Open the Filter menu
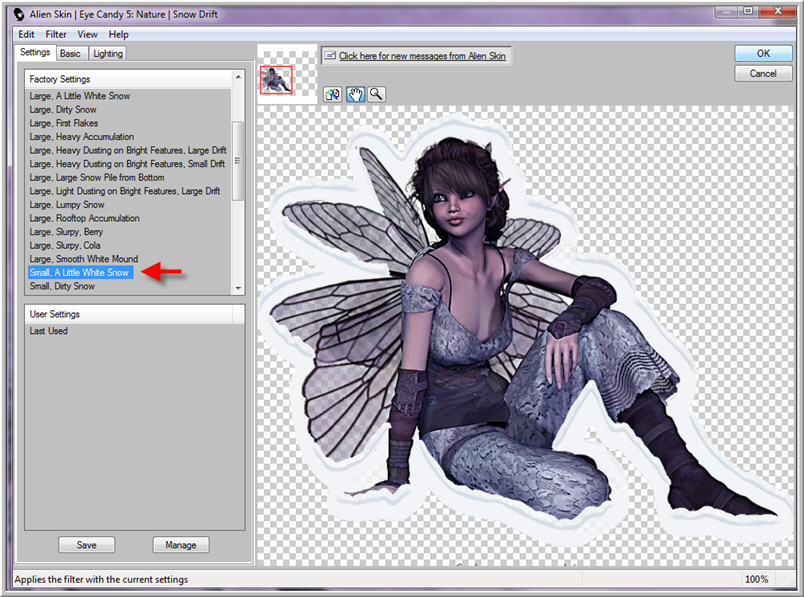 coord(56,34)
